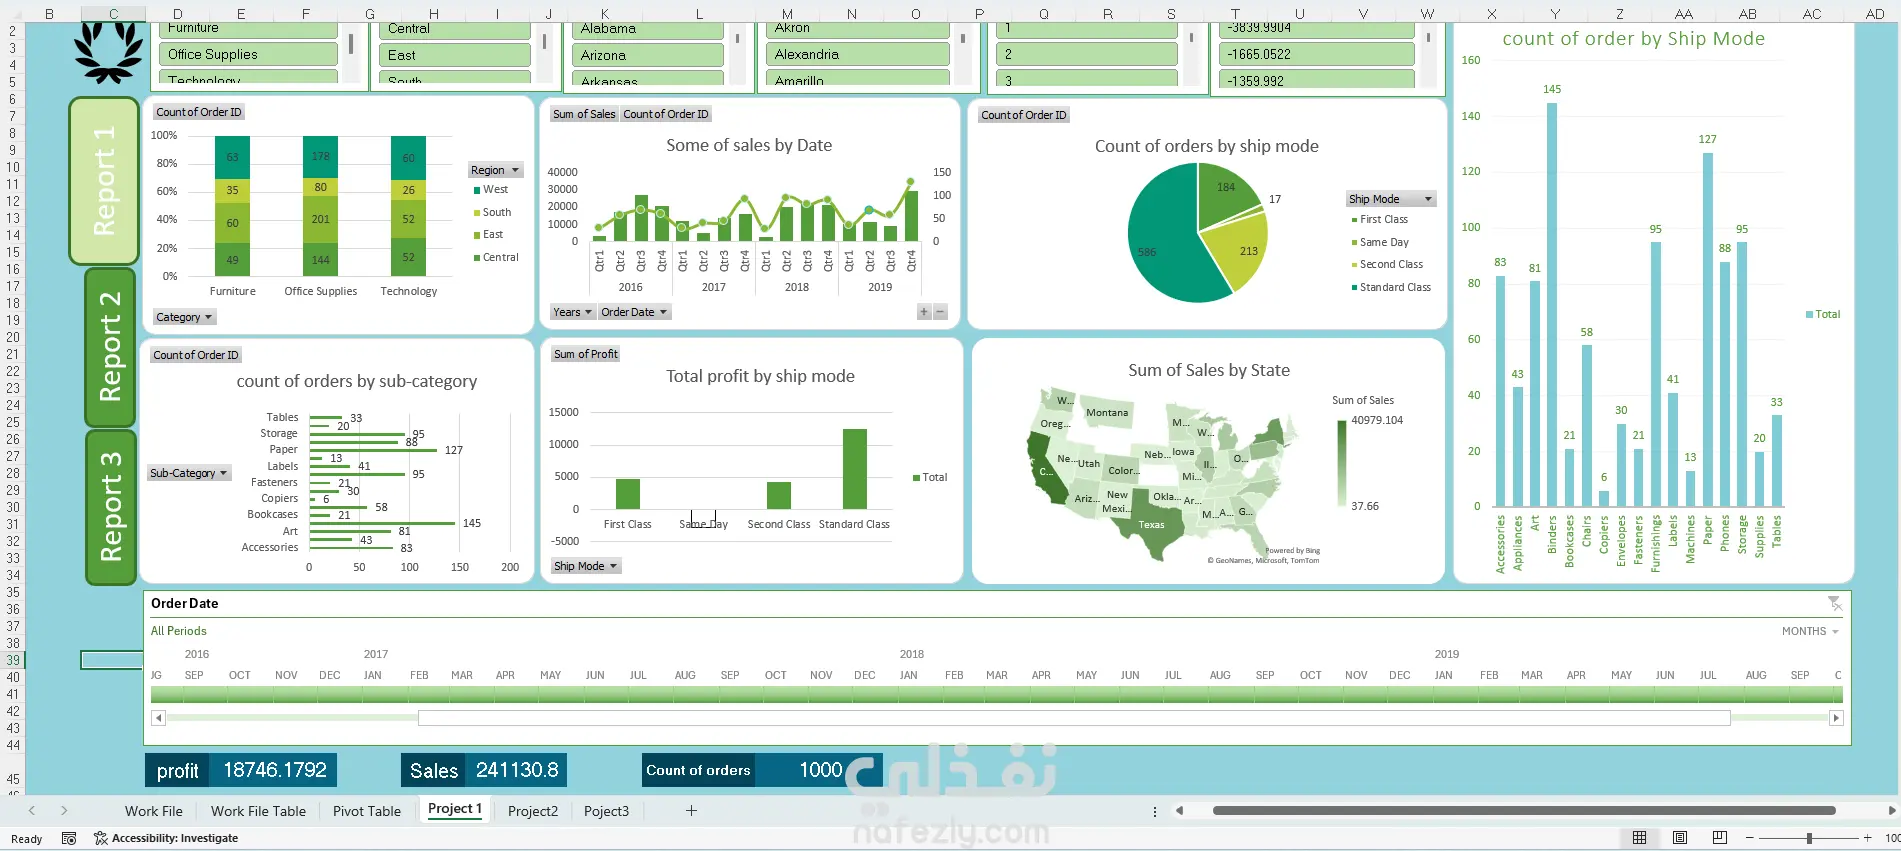Screen dimensions: 1901x851
Task: Expand entire field plus button on sales chart
Action: [x=924, y=312]
